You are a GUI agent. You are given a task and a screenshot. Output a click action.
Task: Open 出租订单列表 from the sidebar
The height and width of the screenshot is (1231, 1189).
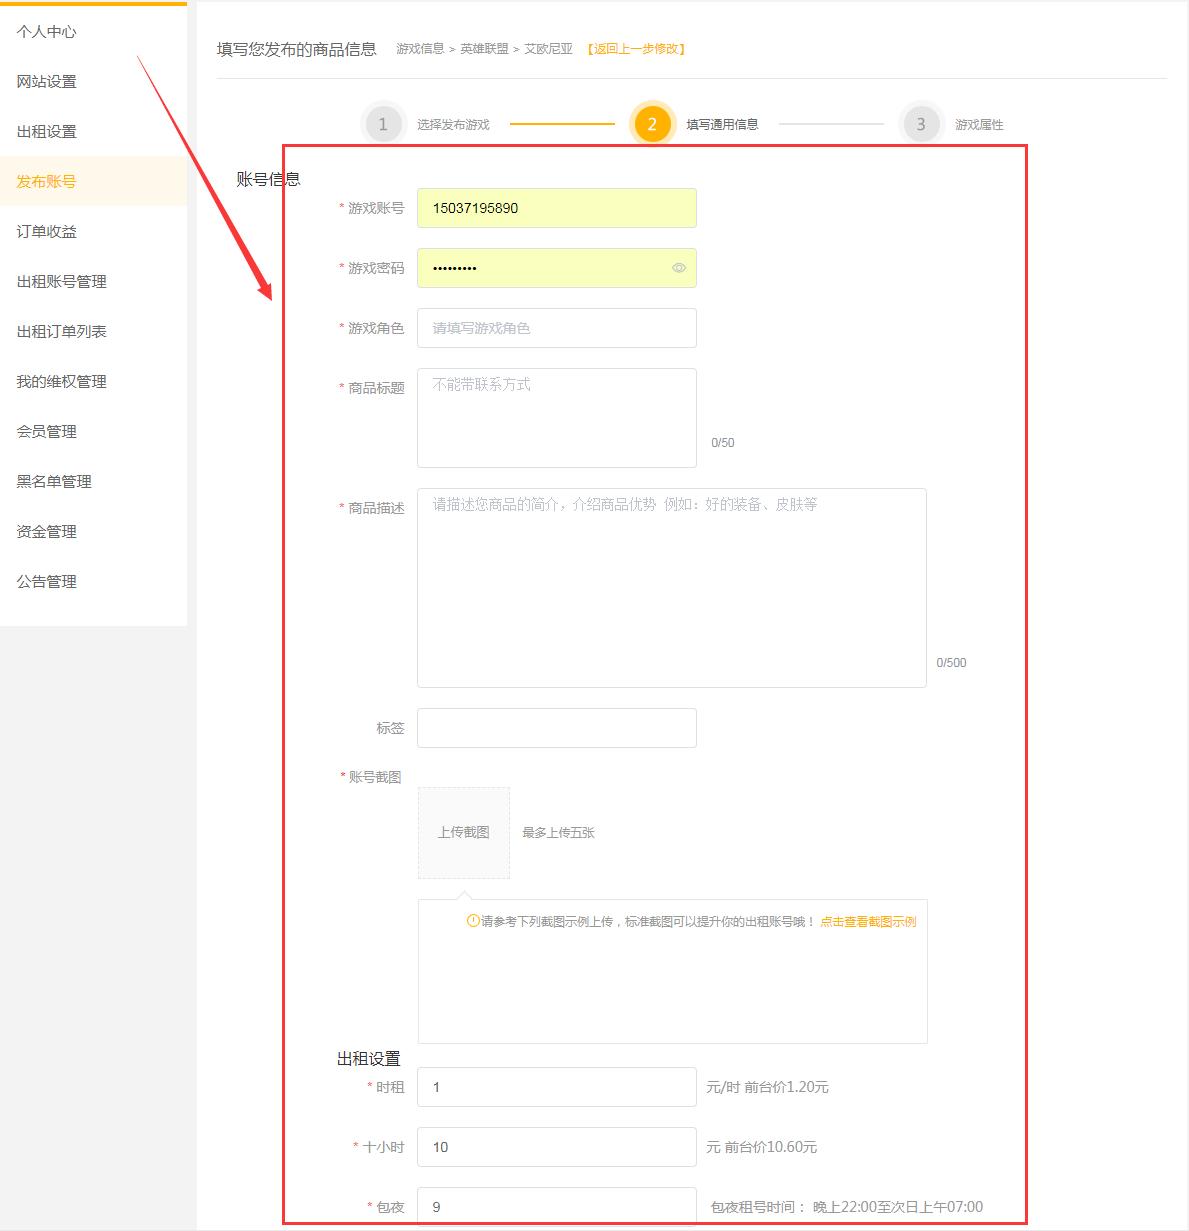(61, 331)
